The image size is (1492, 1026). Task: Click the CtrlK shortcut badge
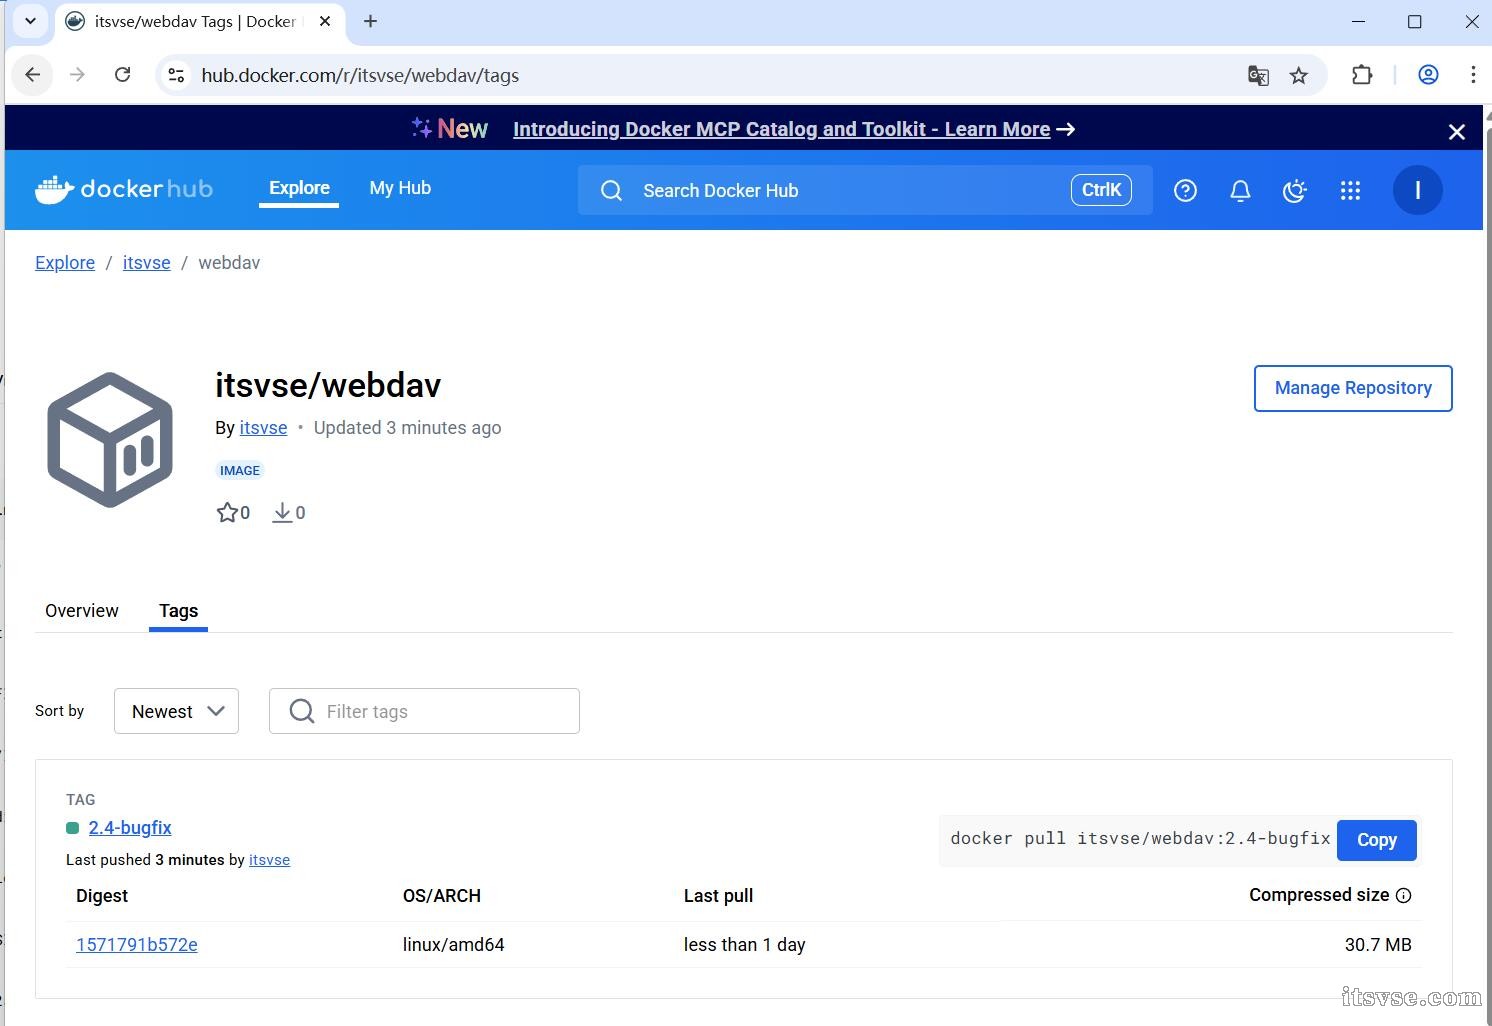1101,190
